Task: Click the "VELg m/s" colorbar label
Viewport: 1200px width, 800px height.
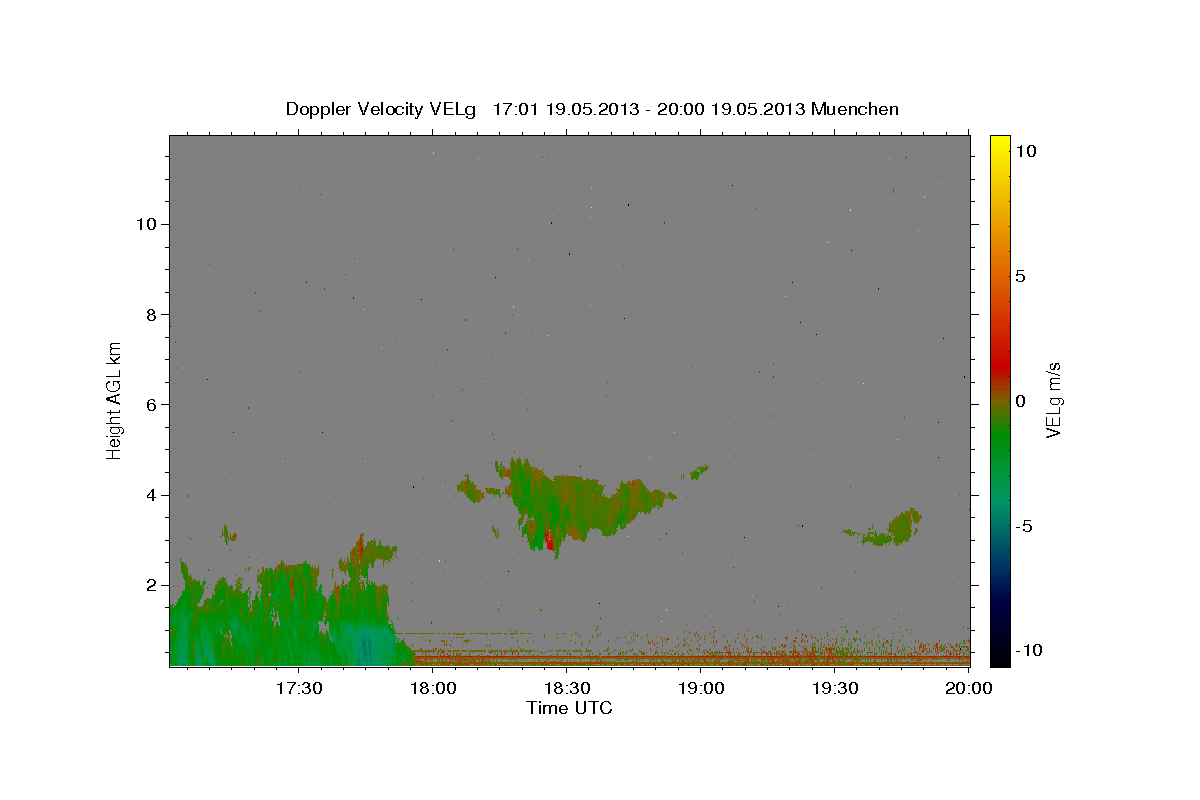Action: pos(1053,399)
